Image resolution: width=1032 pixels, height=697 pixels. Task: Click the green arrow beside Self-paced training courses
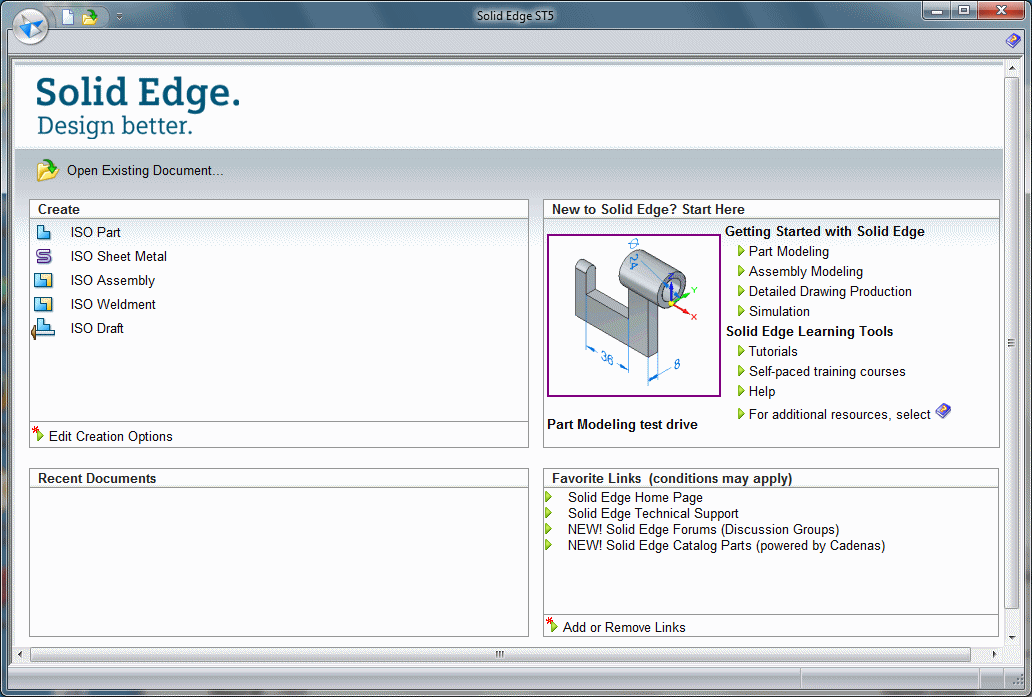(x=741, y=371)
